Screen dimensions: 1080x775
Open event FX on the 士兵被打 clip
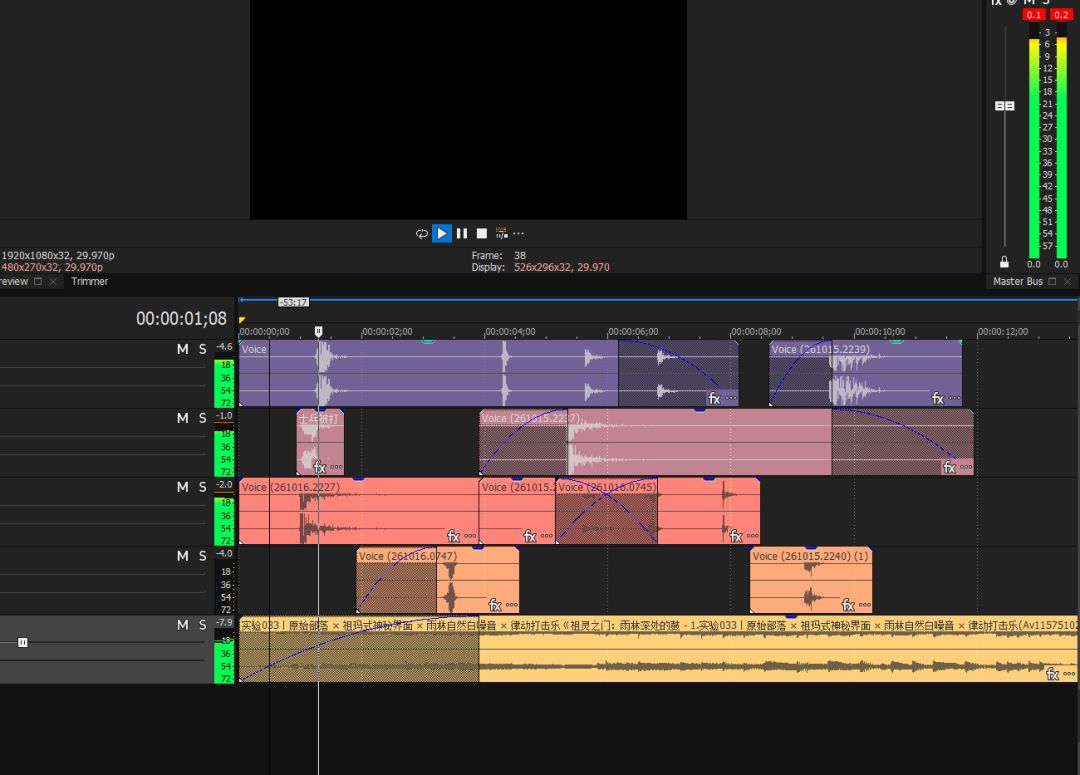pos(320,467)
